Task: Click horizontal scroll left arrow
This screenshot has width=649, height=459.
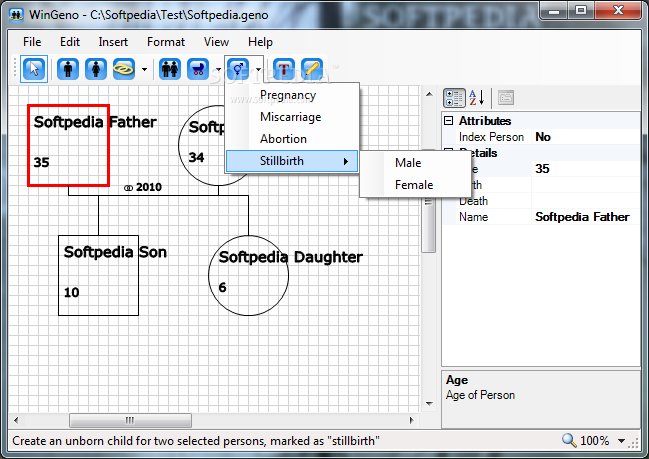Action: tap(16, 420)
